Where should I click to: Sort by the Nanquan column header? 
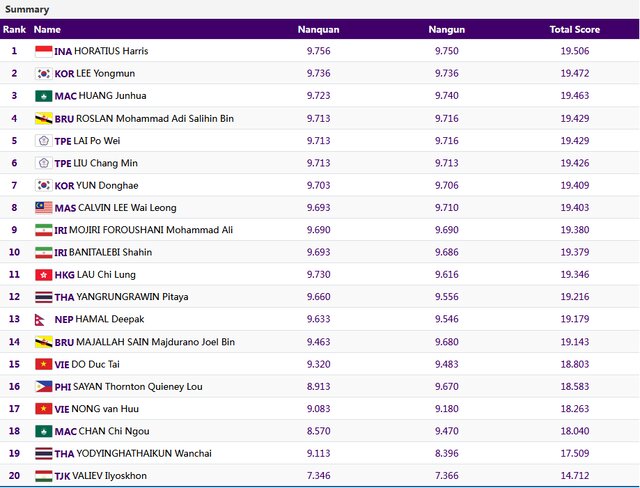pyautogui.click(x=319, y=30)
